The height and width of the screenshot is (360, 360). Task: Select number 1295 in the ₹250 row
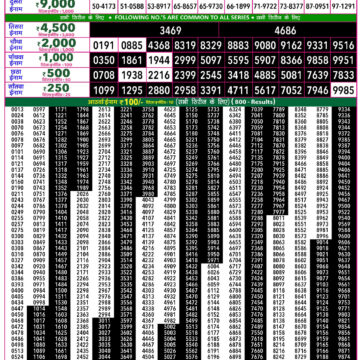coord(132,90)
